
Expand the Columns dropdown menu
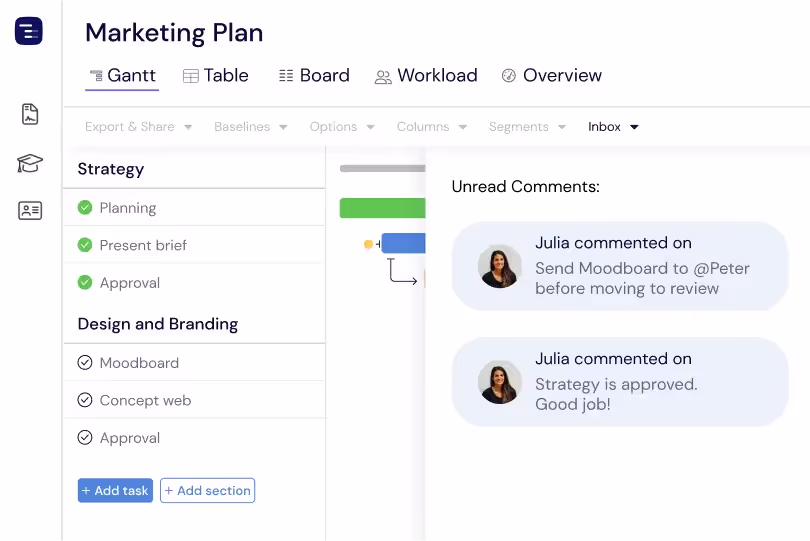pyautogui.click(x=432, y=127)
